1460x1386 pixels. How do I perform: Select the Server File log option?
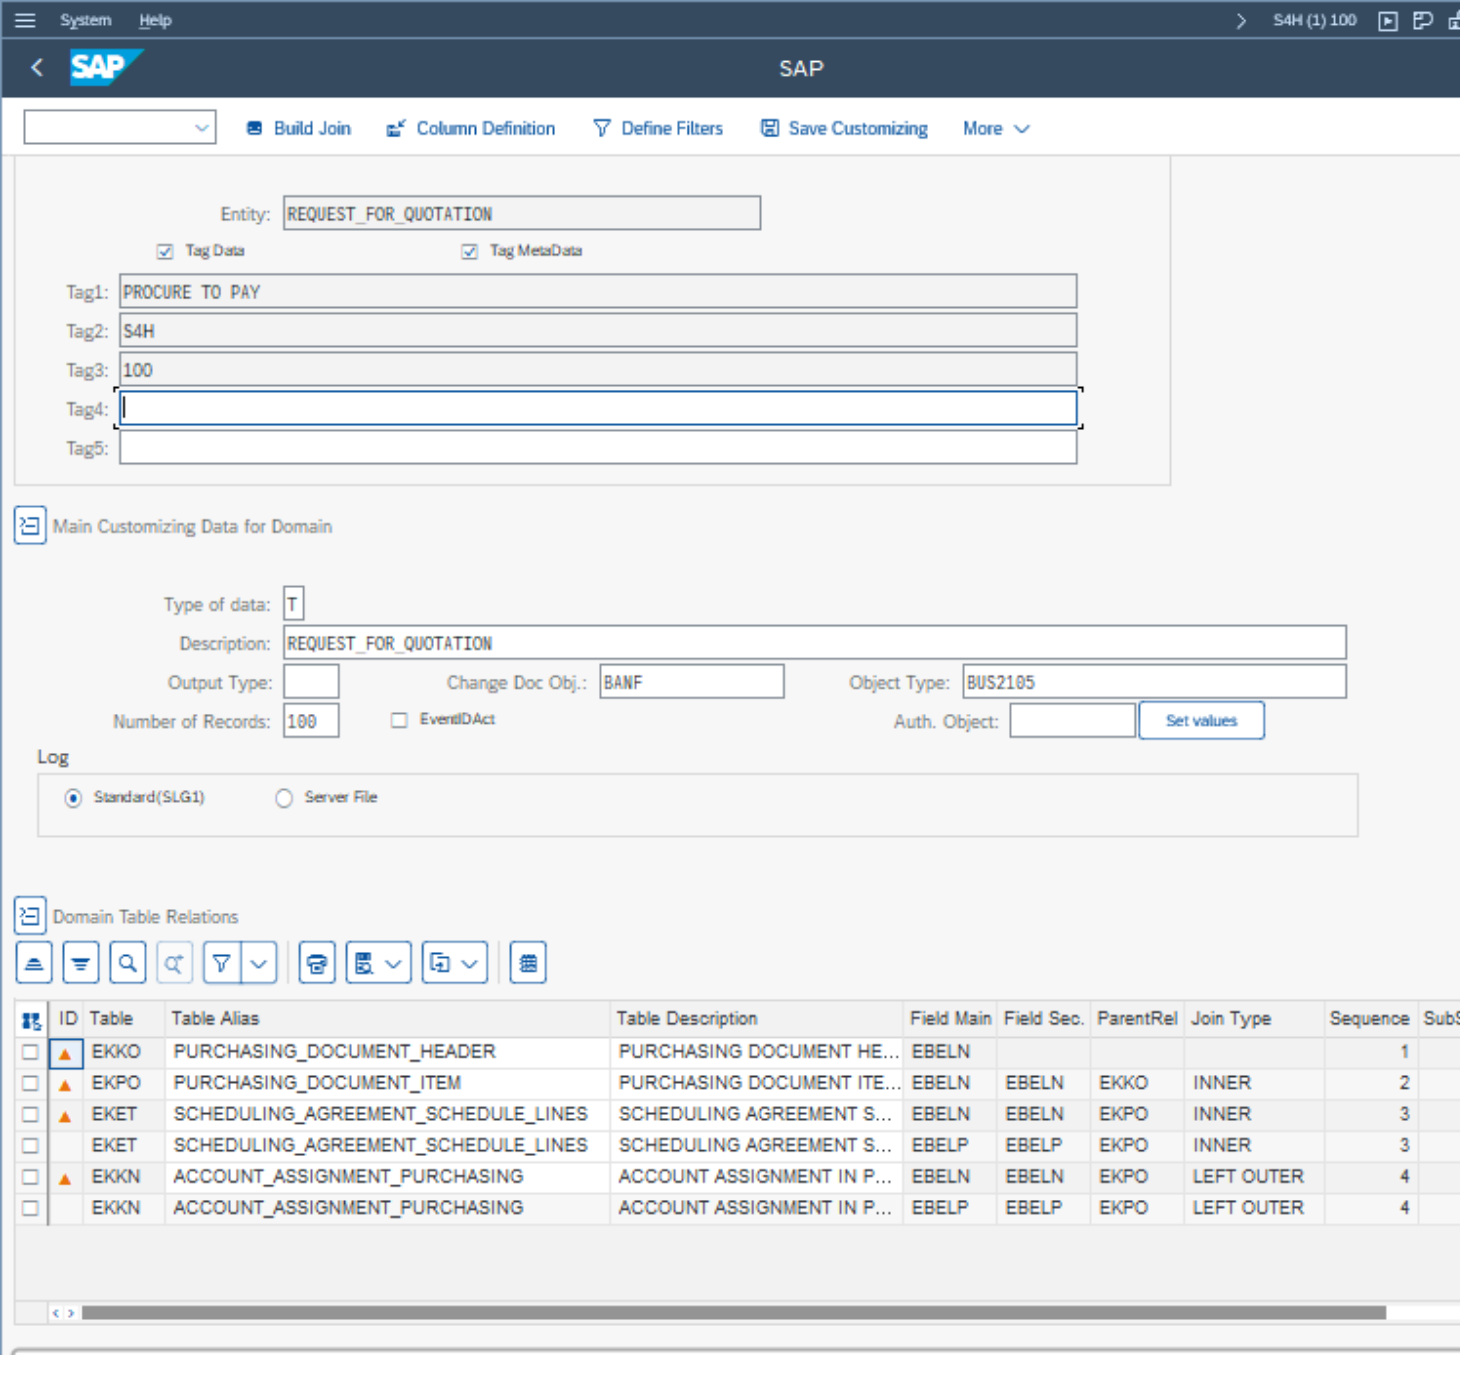[x=284, y=798]
